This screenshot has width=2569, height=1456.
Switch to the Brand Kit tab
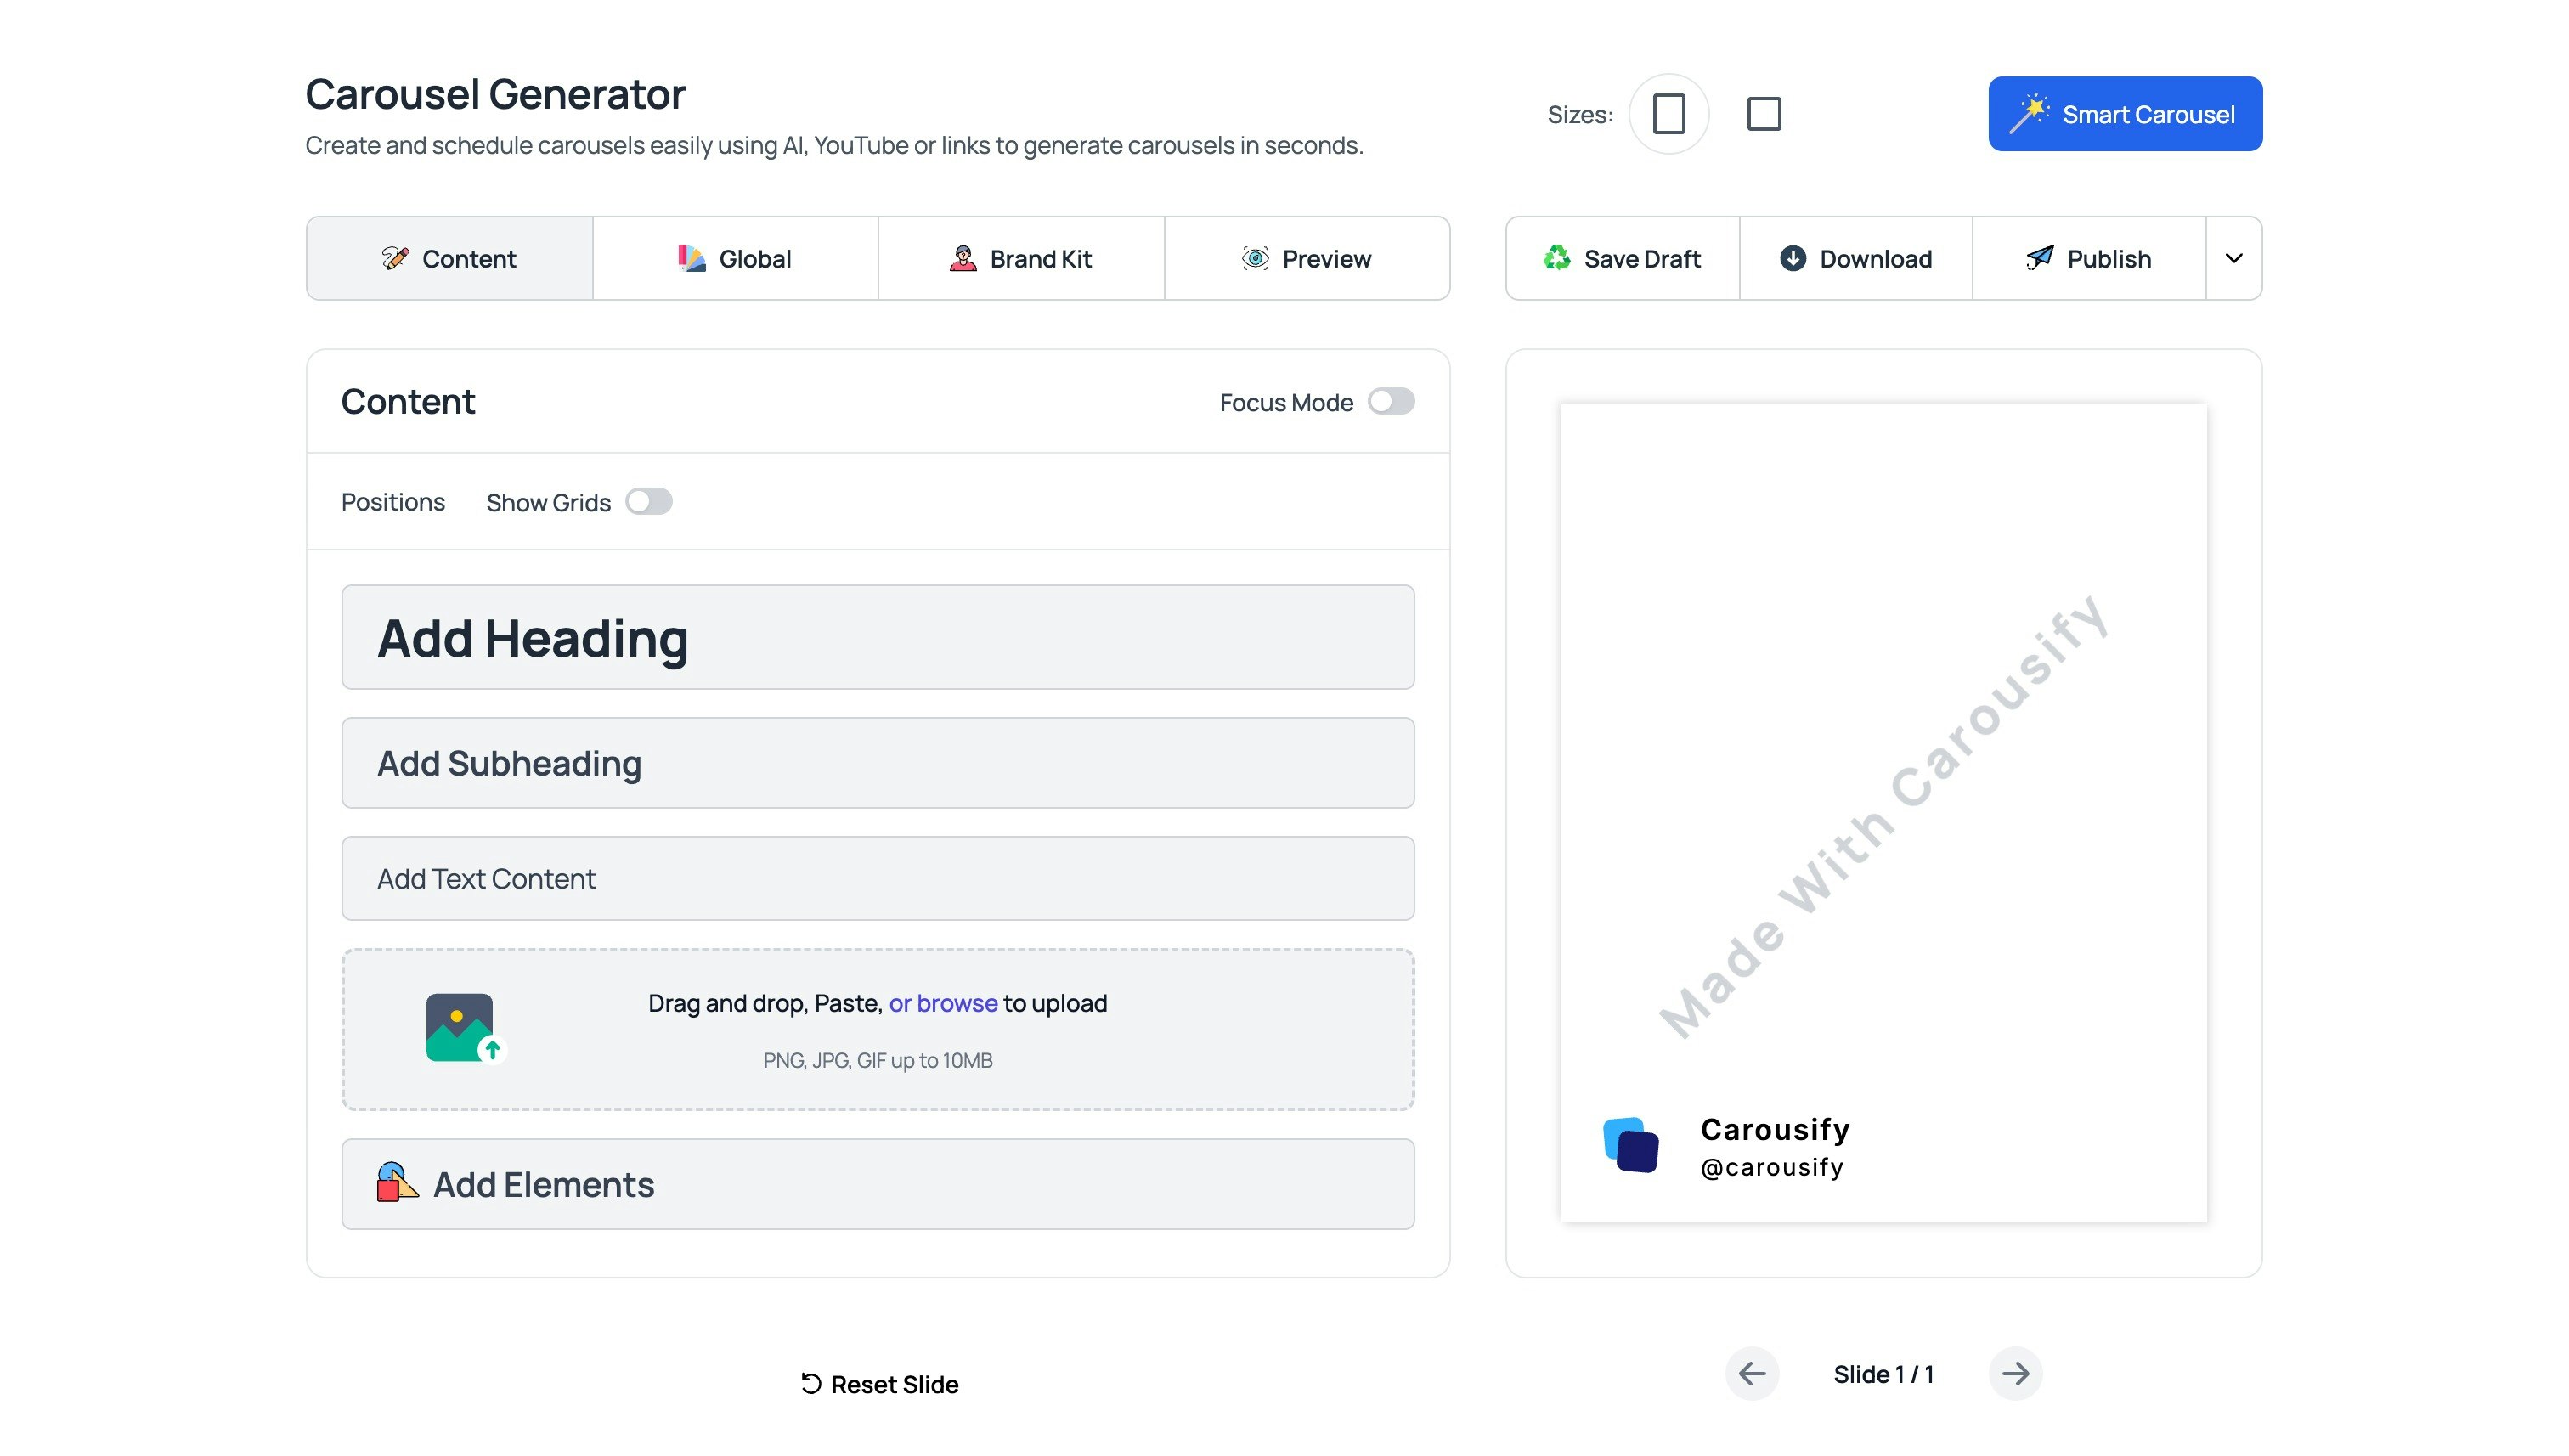point(1021,258)
